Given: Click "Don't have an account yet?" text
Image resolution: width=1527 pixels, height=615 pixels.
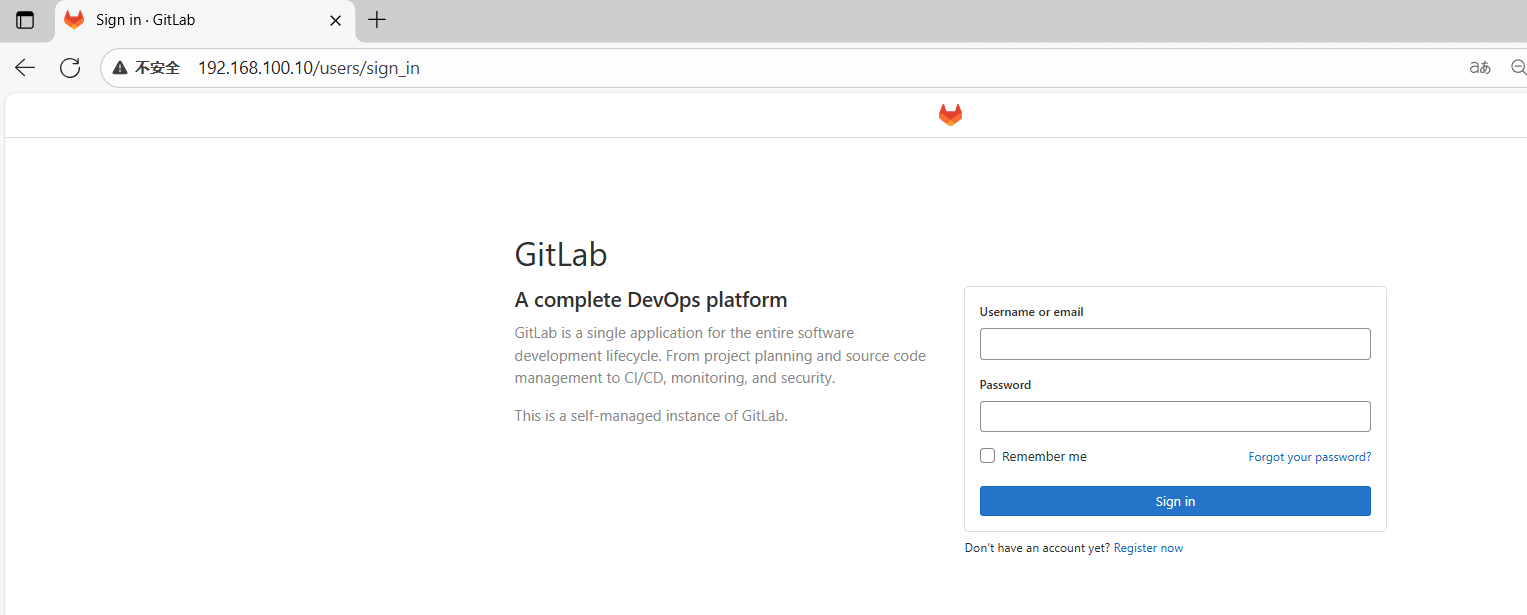Looking at the screenshot, I should tap(1037, 548).
